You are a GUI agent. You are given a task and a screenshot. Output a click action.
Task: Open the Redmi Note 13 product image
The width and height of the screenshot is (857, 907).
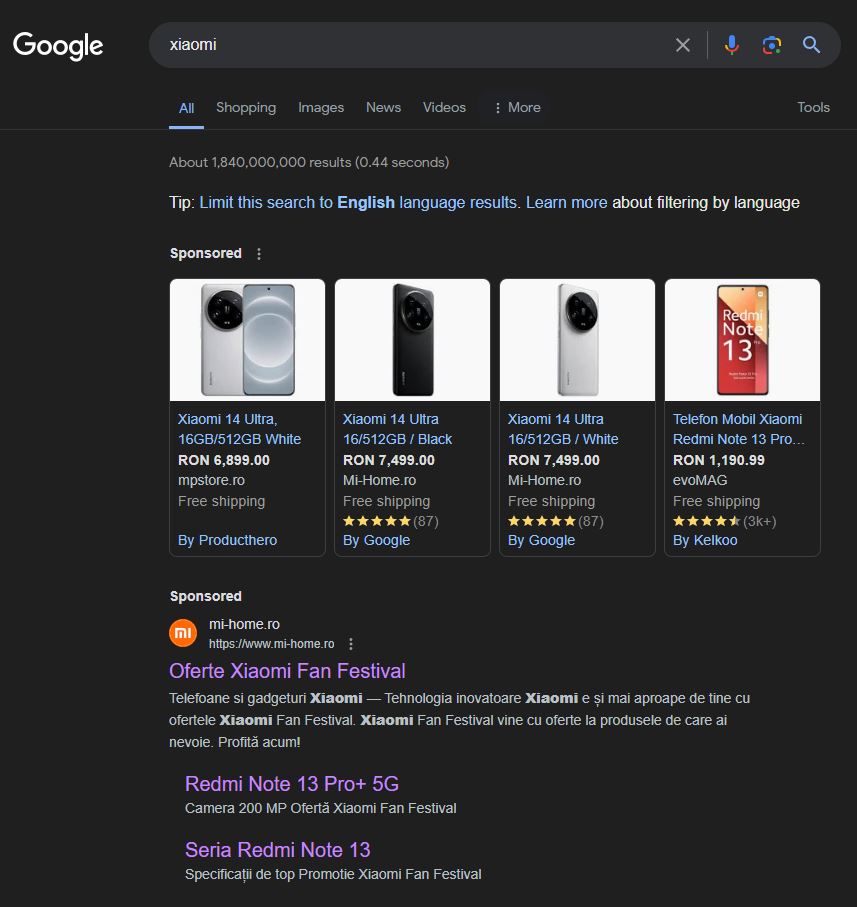coord(743,340)
